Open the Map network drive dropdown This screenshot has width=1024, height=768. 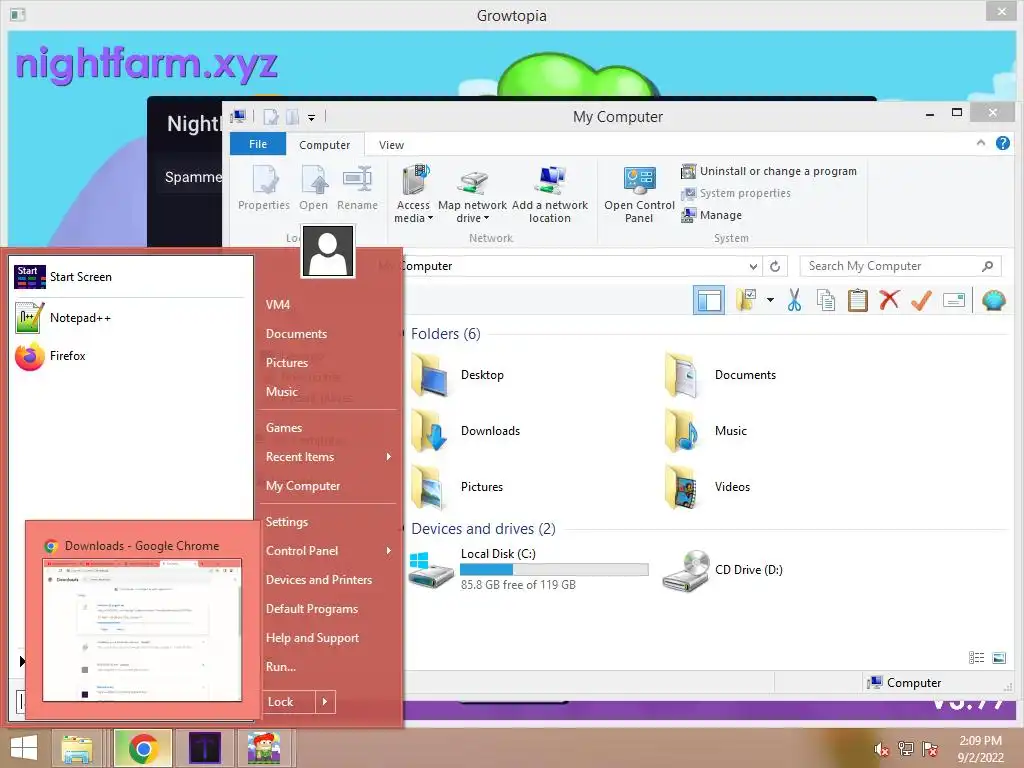click(x=472, y=194)
